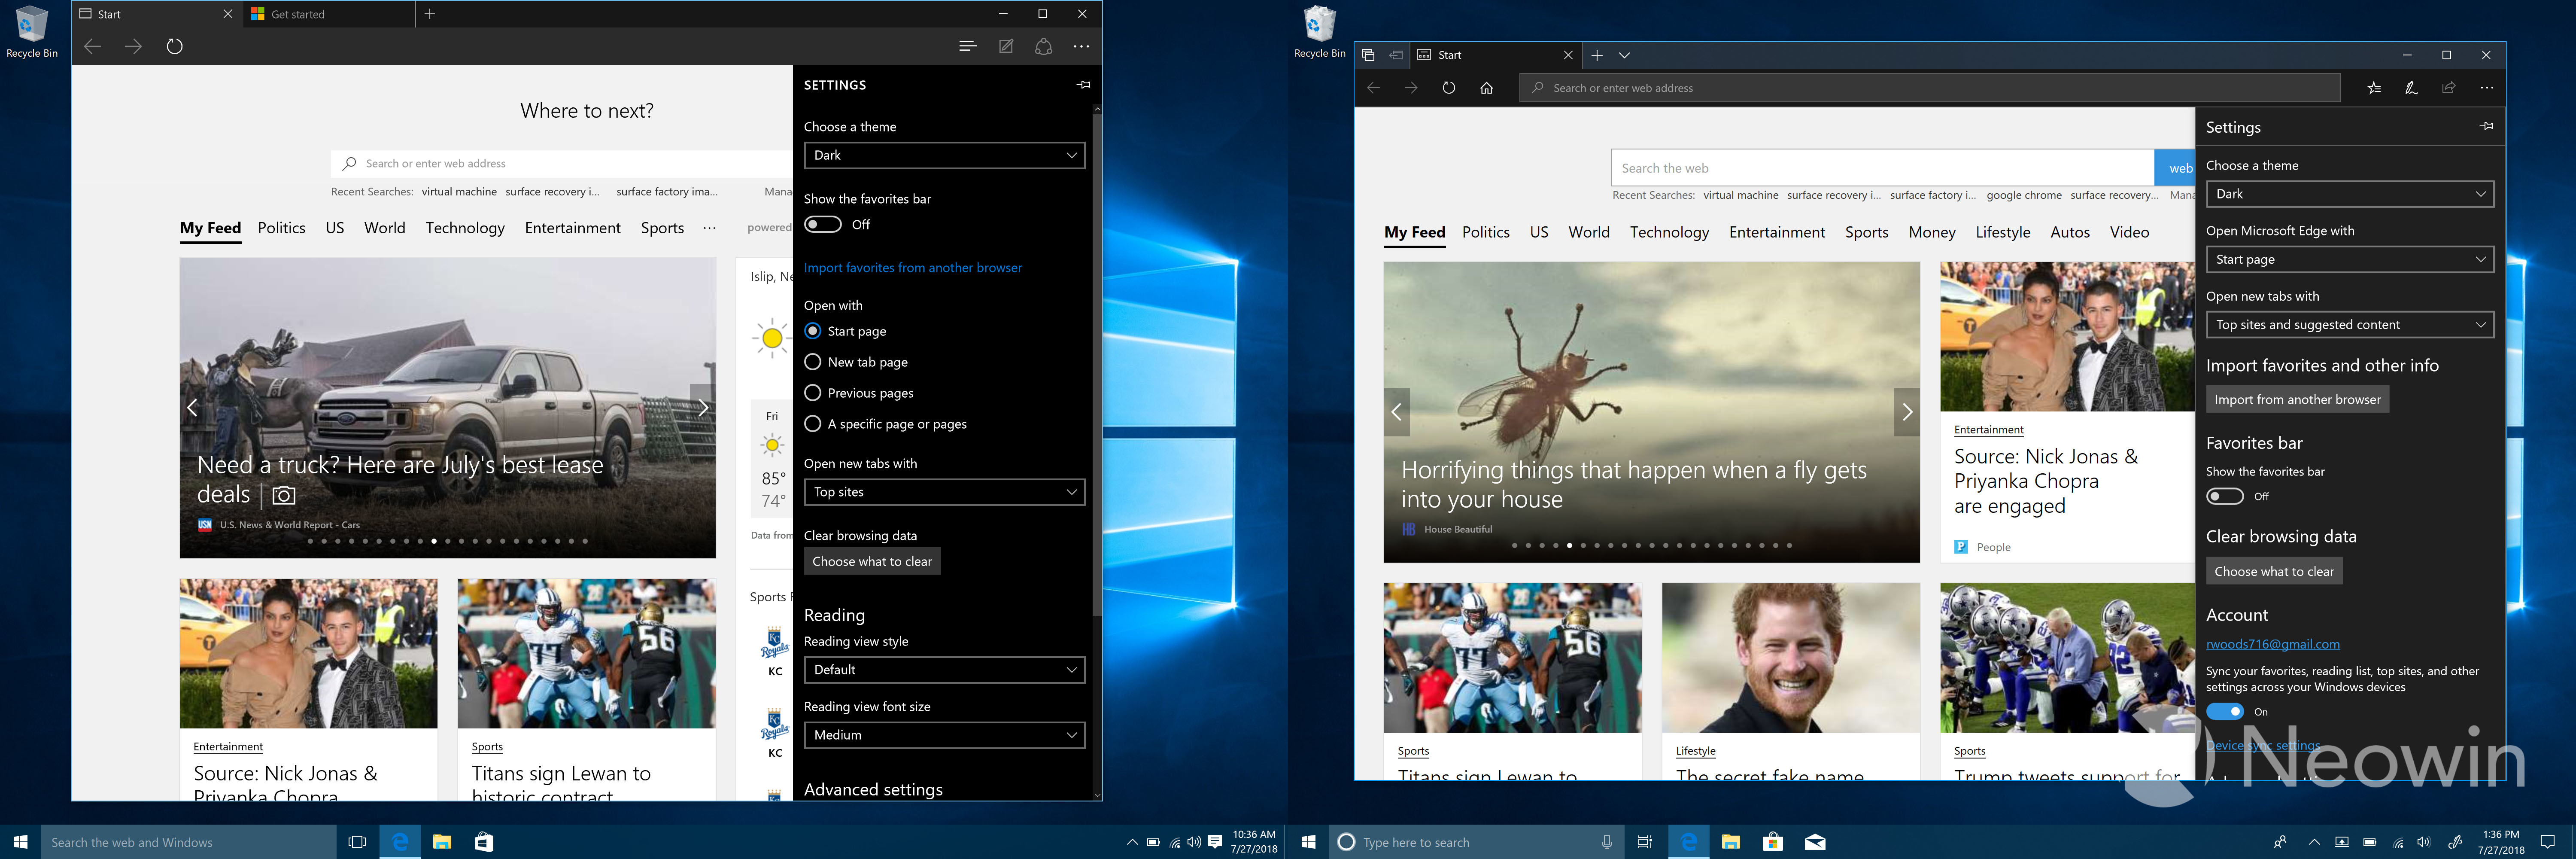Viewport: 2576px width, 859px height.
Task: Select the New tab page radio option
Action: click(x=813, y=362)
